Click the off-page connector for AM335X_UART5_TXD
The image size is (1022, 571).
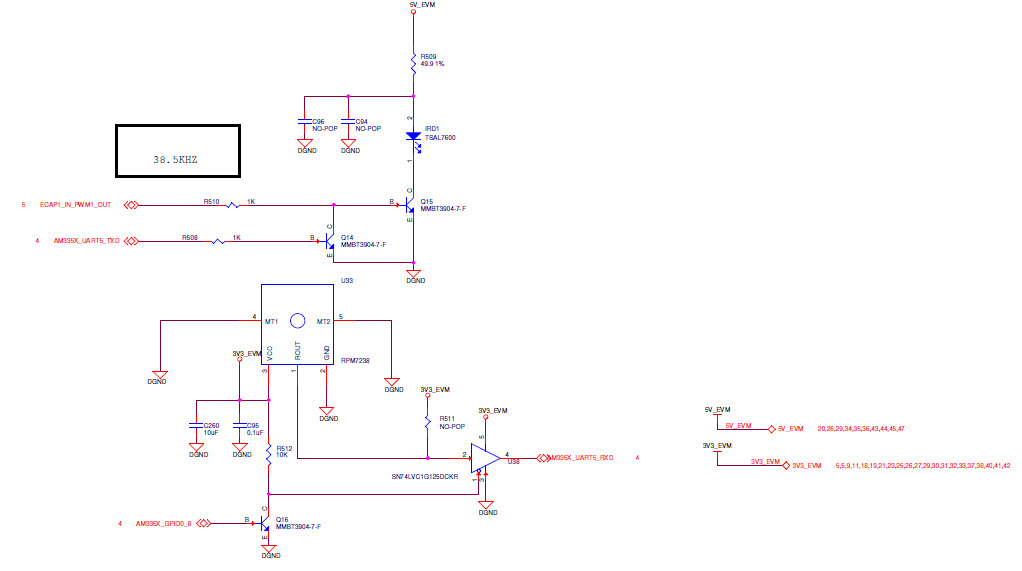tap(131, 241)
